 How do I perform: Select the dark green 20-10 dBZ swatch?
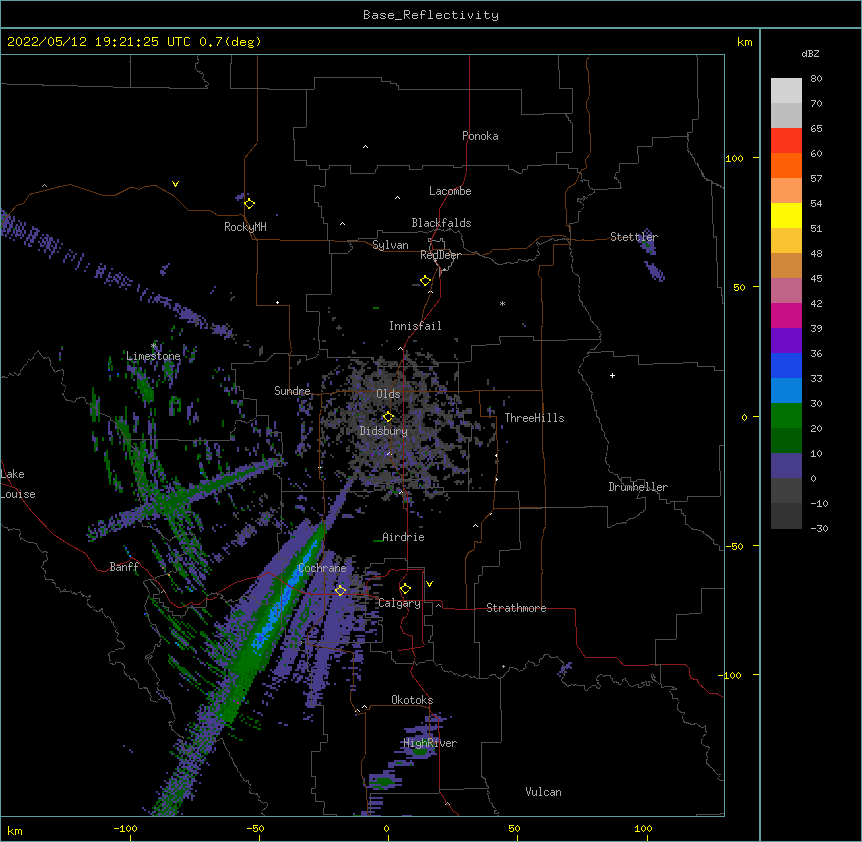[x=786, y=440]
